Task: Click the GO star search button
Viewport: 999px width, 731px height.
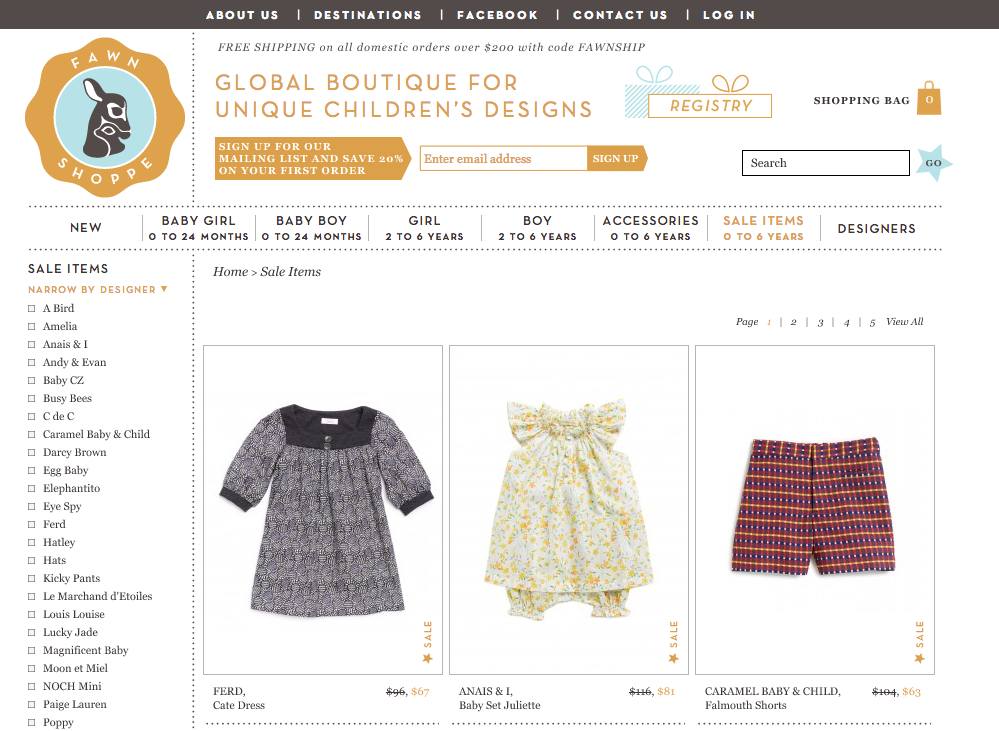Action: 934,163
